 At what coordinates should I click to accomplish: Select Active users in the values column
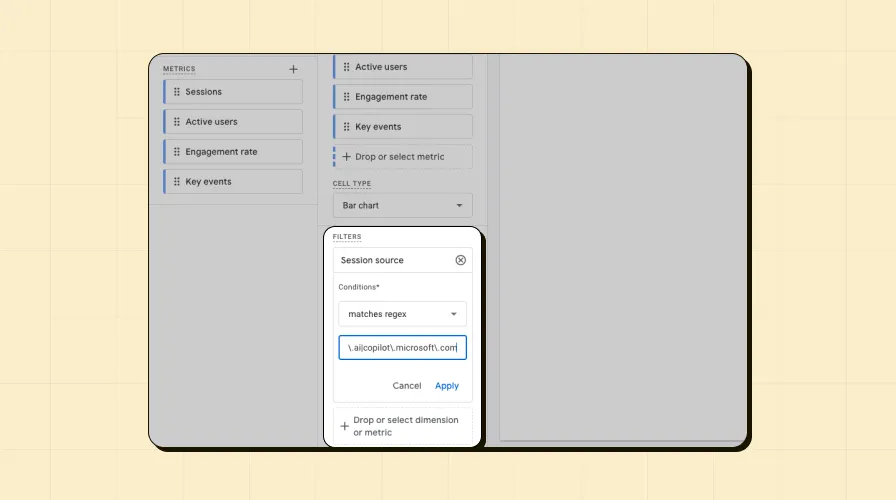[403, 67]
